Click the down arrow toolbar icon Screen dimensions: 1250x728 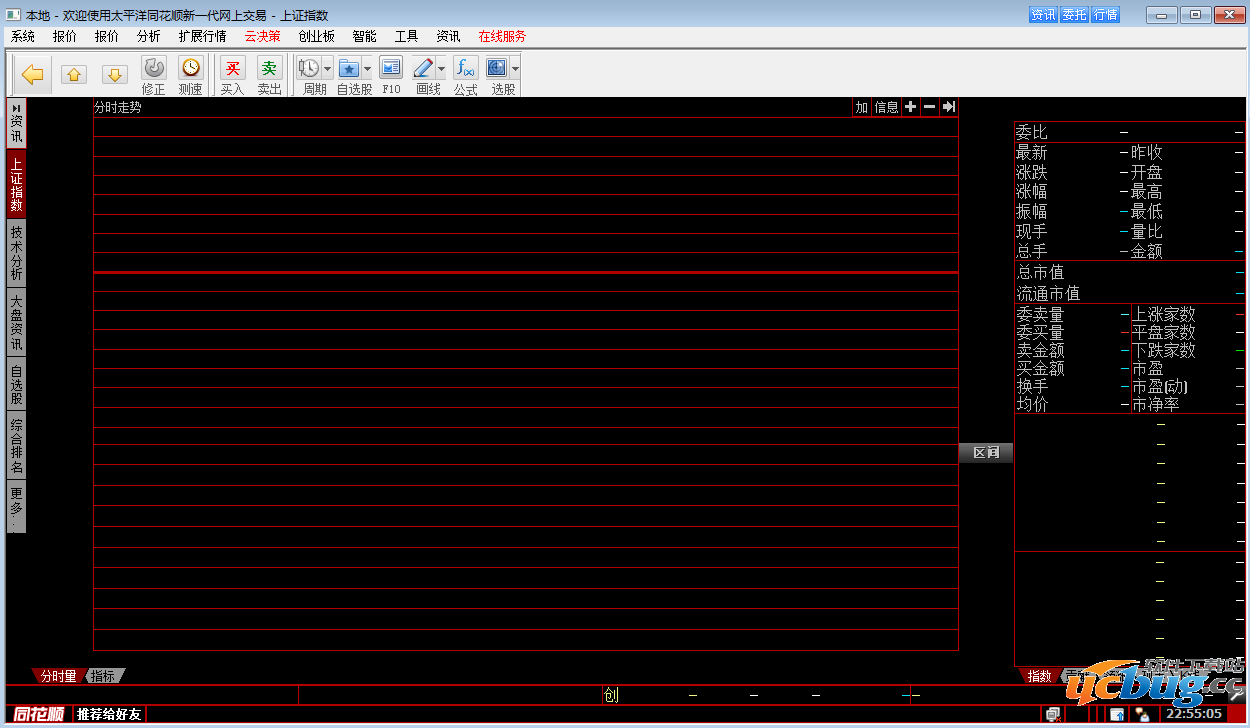click(x=115, y=75)
